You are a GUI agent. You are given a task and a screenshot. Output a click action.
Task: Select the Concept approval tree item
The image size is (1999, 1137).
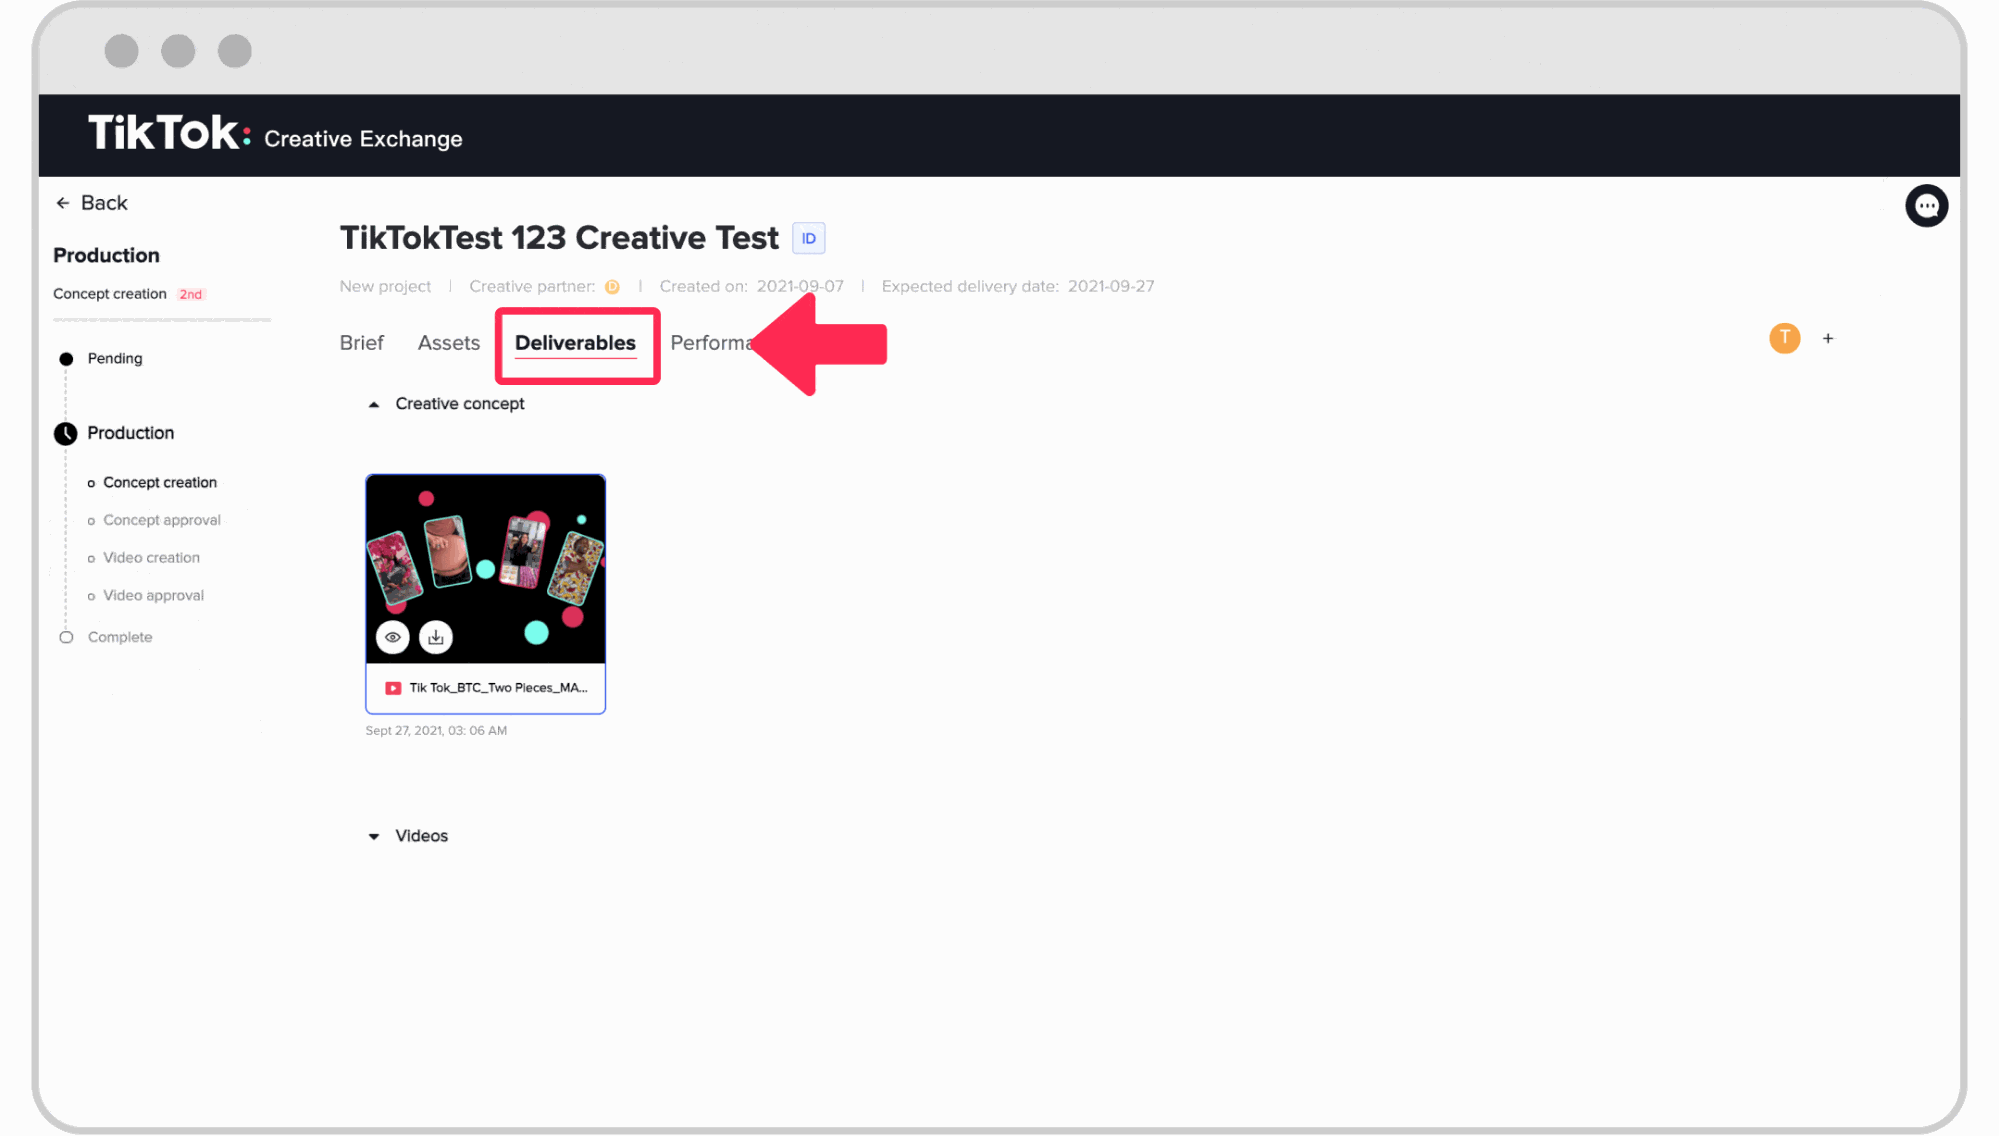pyautogui.click(x=161, y=519)
